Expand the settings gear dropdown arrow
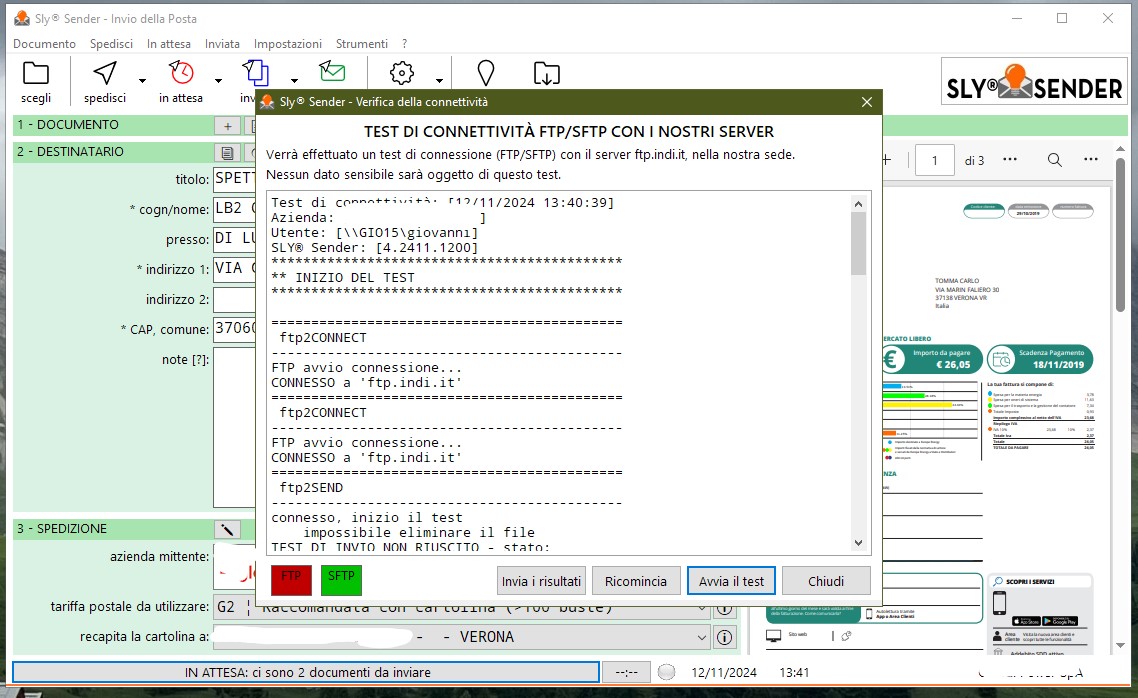1138x698 pixels. [439, 81]
